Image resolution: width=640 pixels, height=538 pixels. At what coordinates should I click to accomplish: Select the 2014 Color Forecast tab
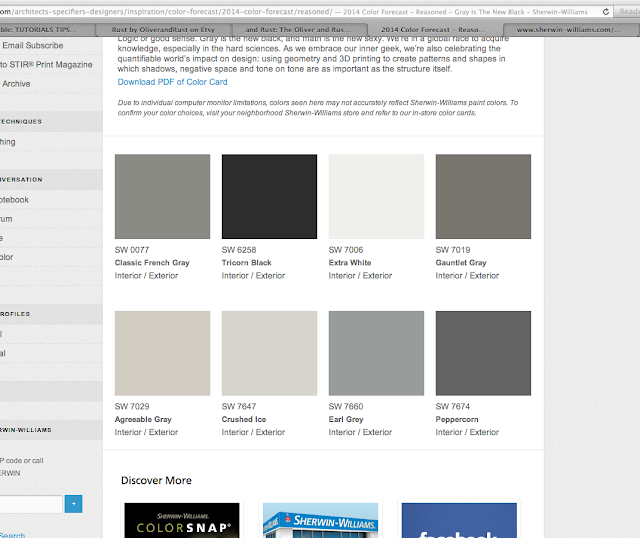[x=435, y=30]
